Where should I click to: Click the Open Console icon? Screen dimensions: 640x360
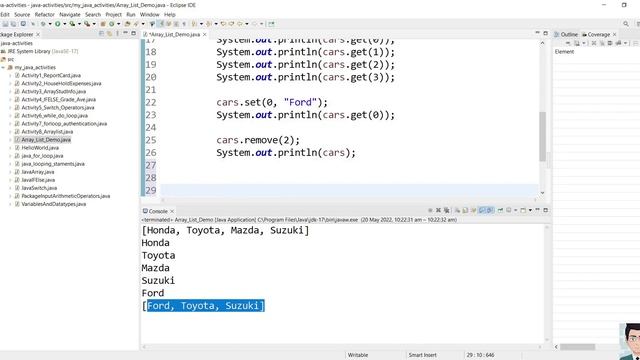523,210
